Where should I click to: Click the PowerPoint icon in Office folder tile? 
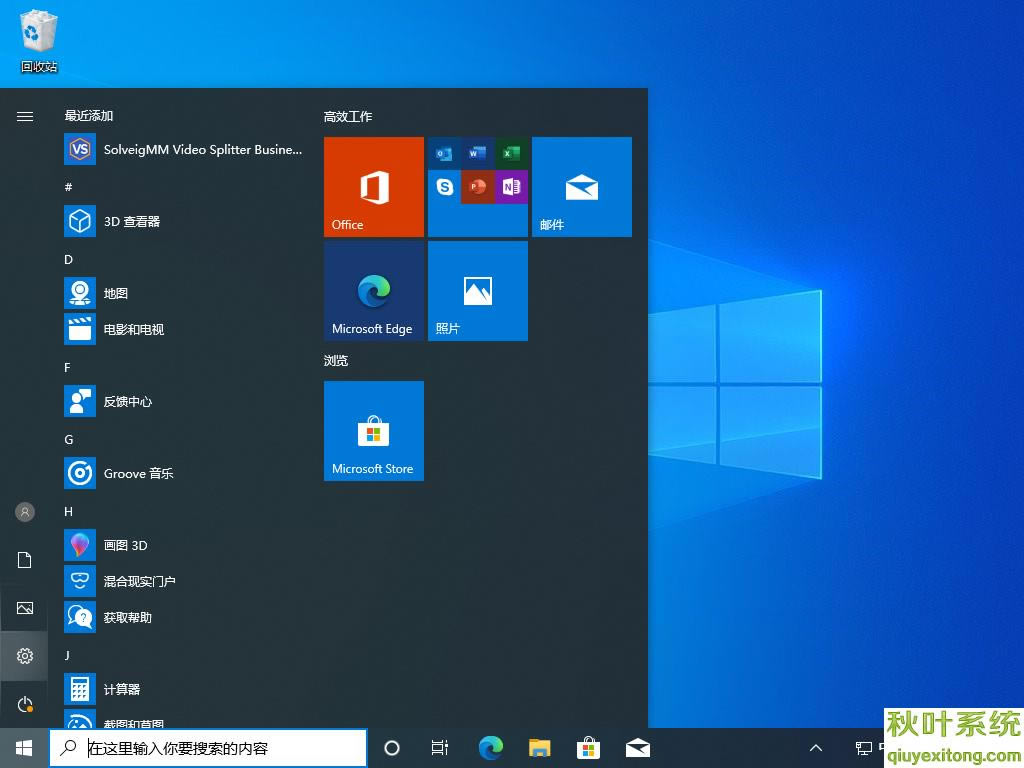477,187
